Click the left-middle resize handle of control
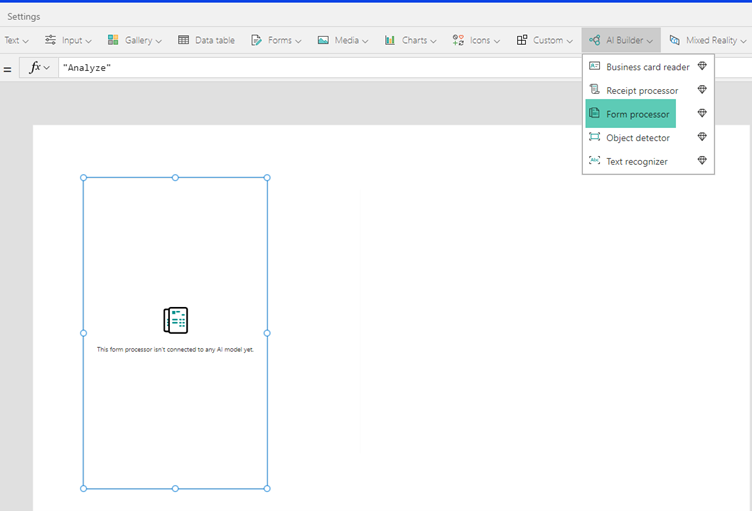The height and width of the screenshot is (511, 752). point(83,333)
